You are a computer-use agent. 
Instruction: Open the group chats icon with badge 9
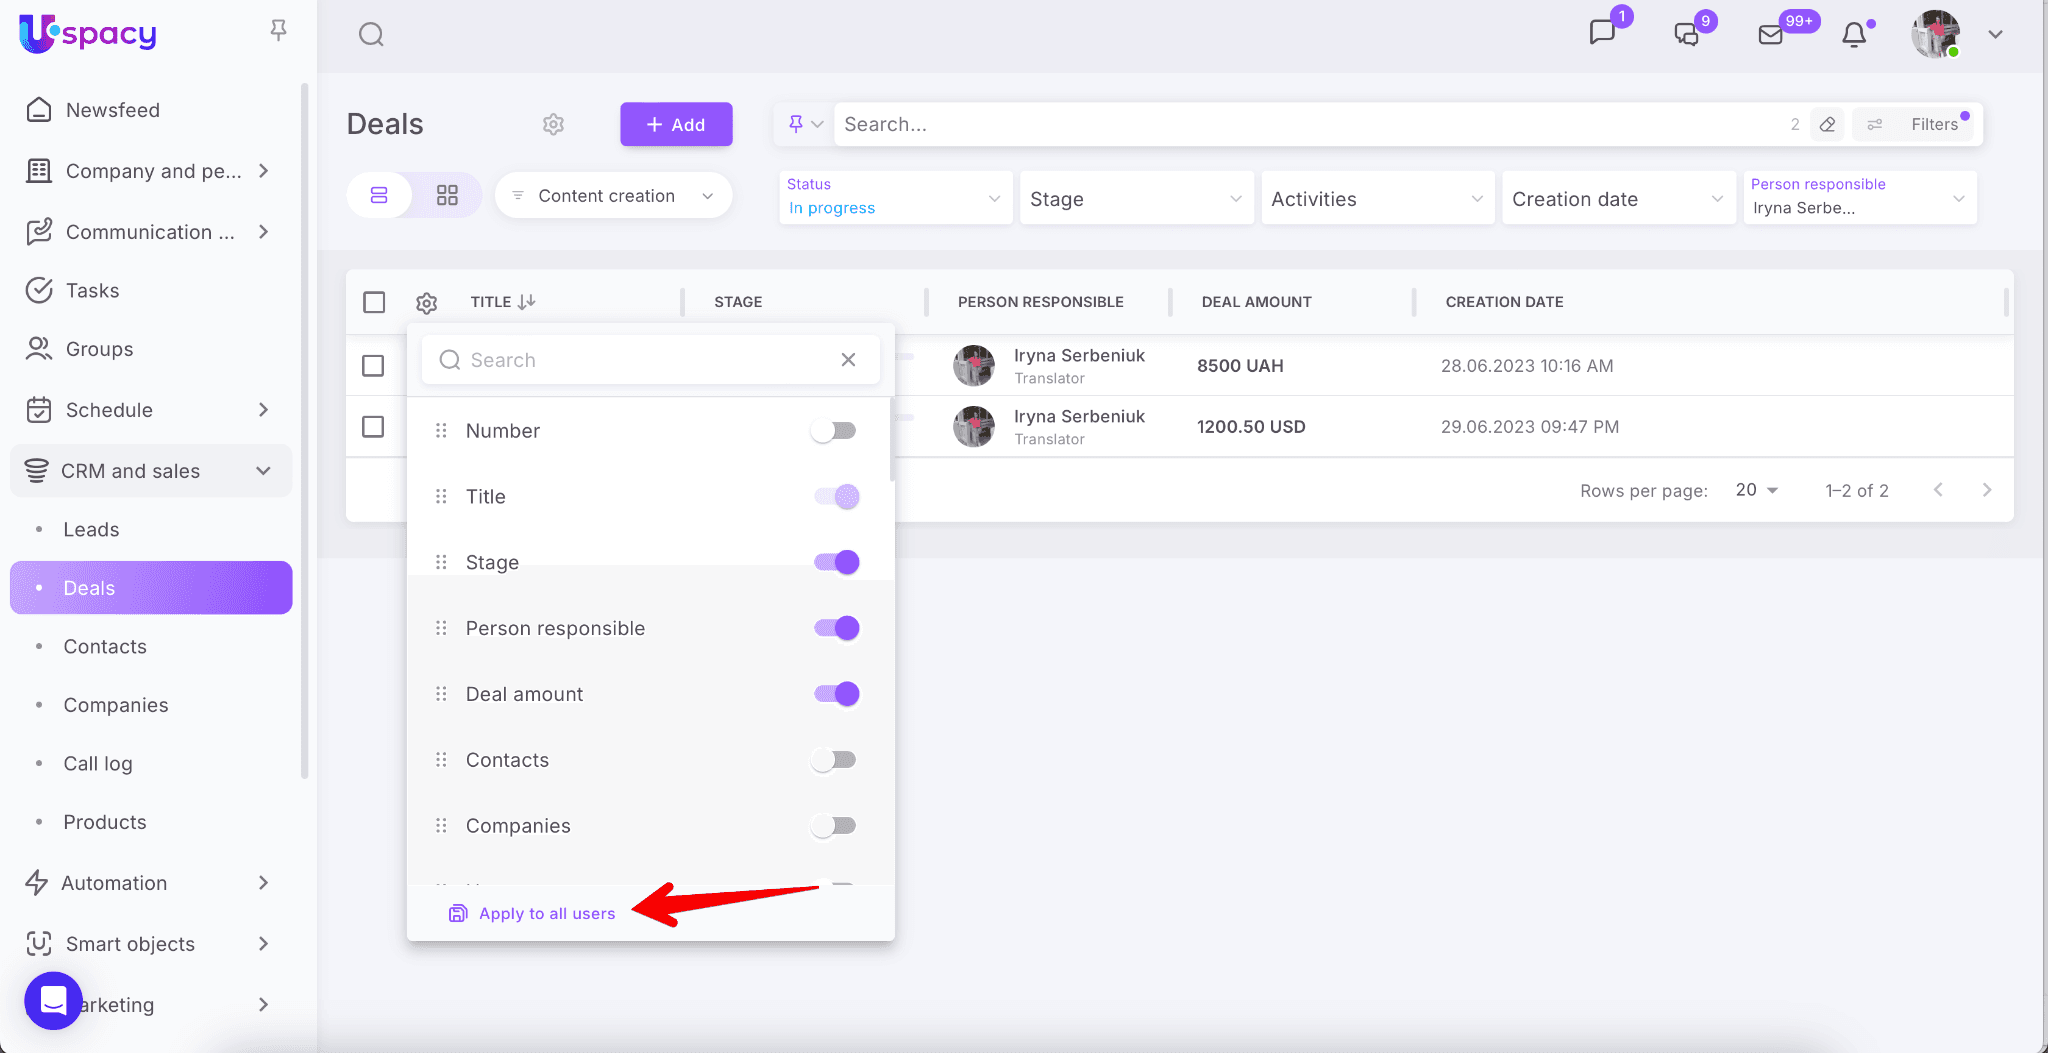[1687, 35]
